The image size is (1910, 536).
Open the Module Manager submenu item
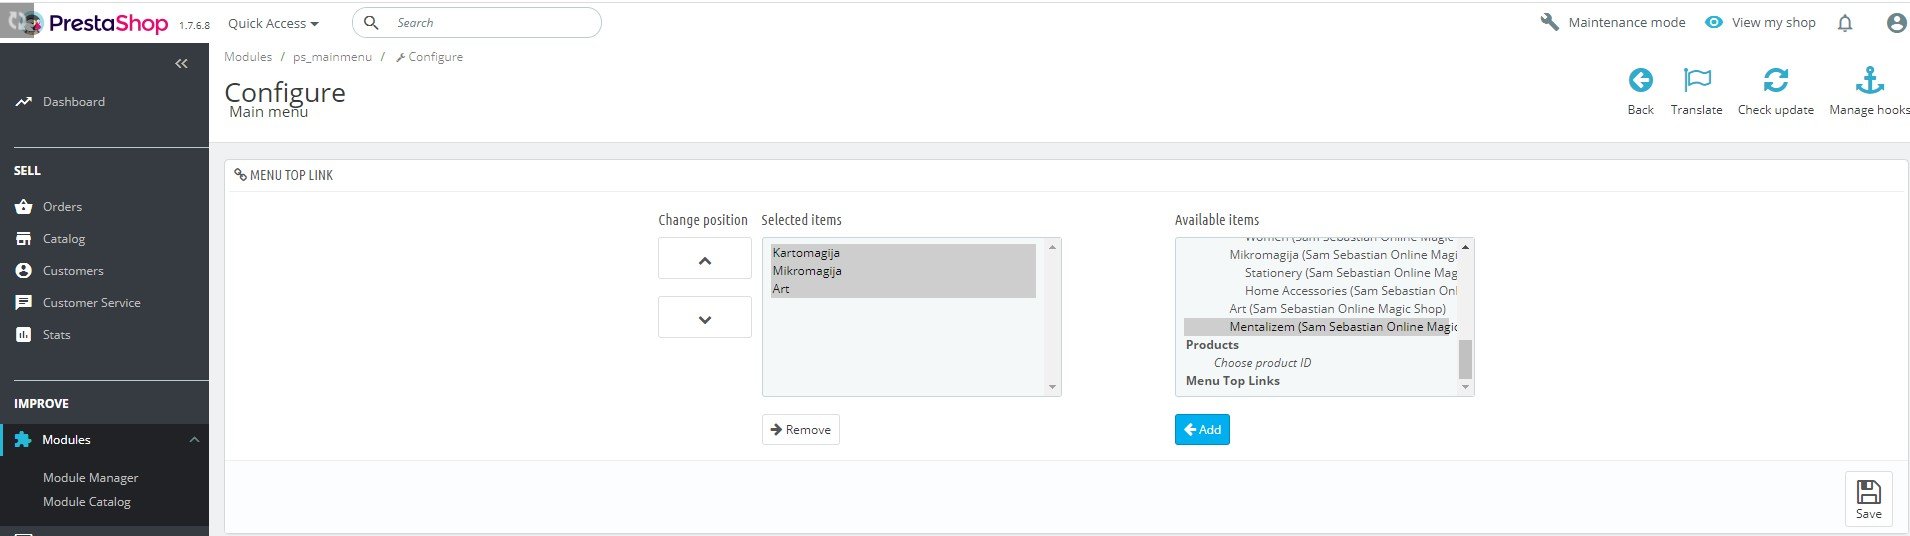(90, 478)
